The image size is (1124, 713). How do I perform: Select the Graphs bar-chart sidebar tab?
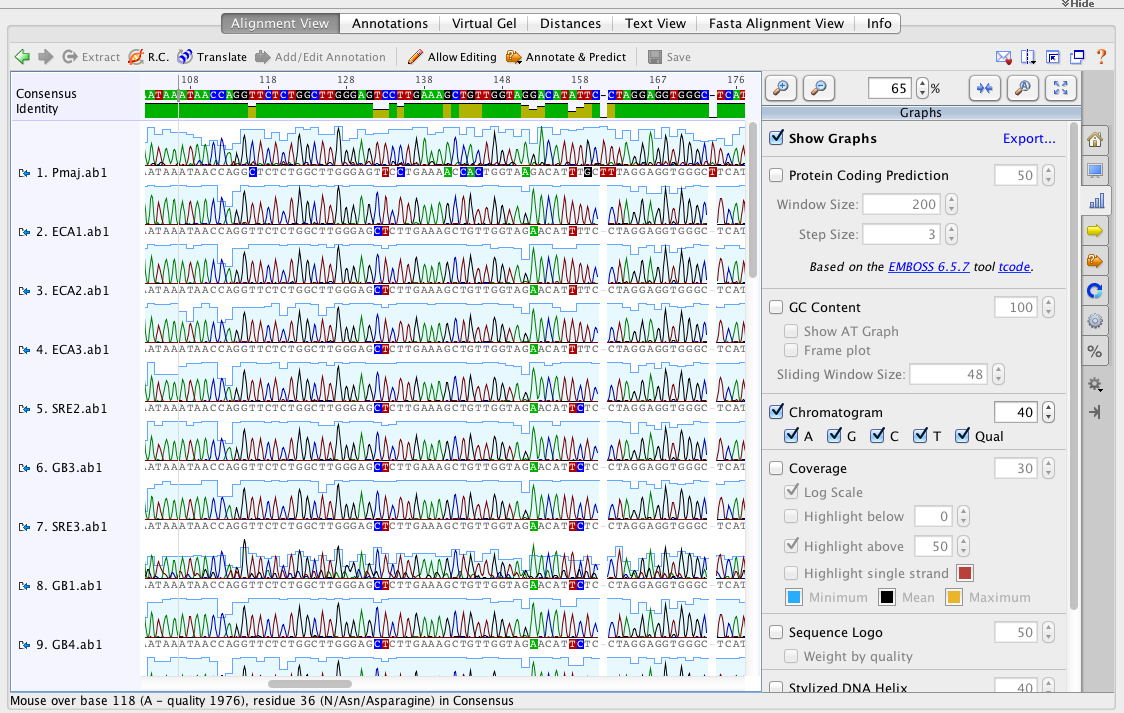coord(1096,201)
